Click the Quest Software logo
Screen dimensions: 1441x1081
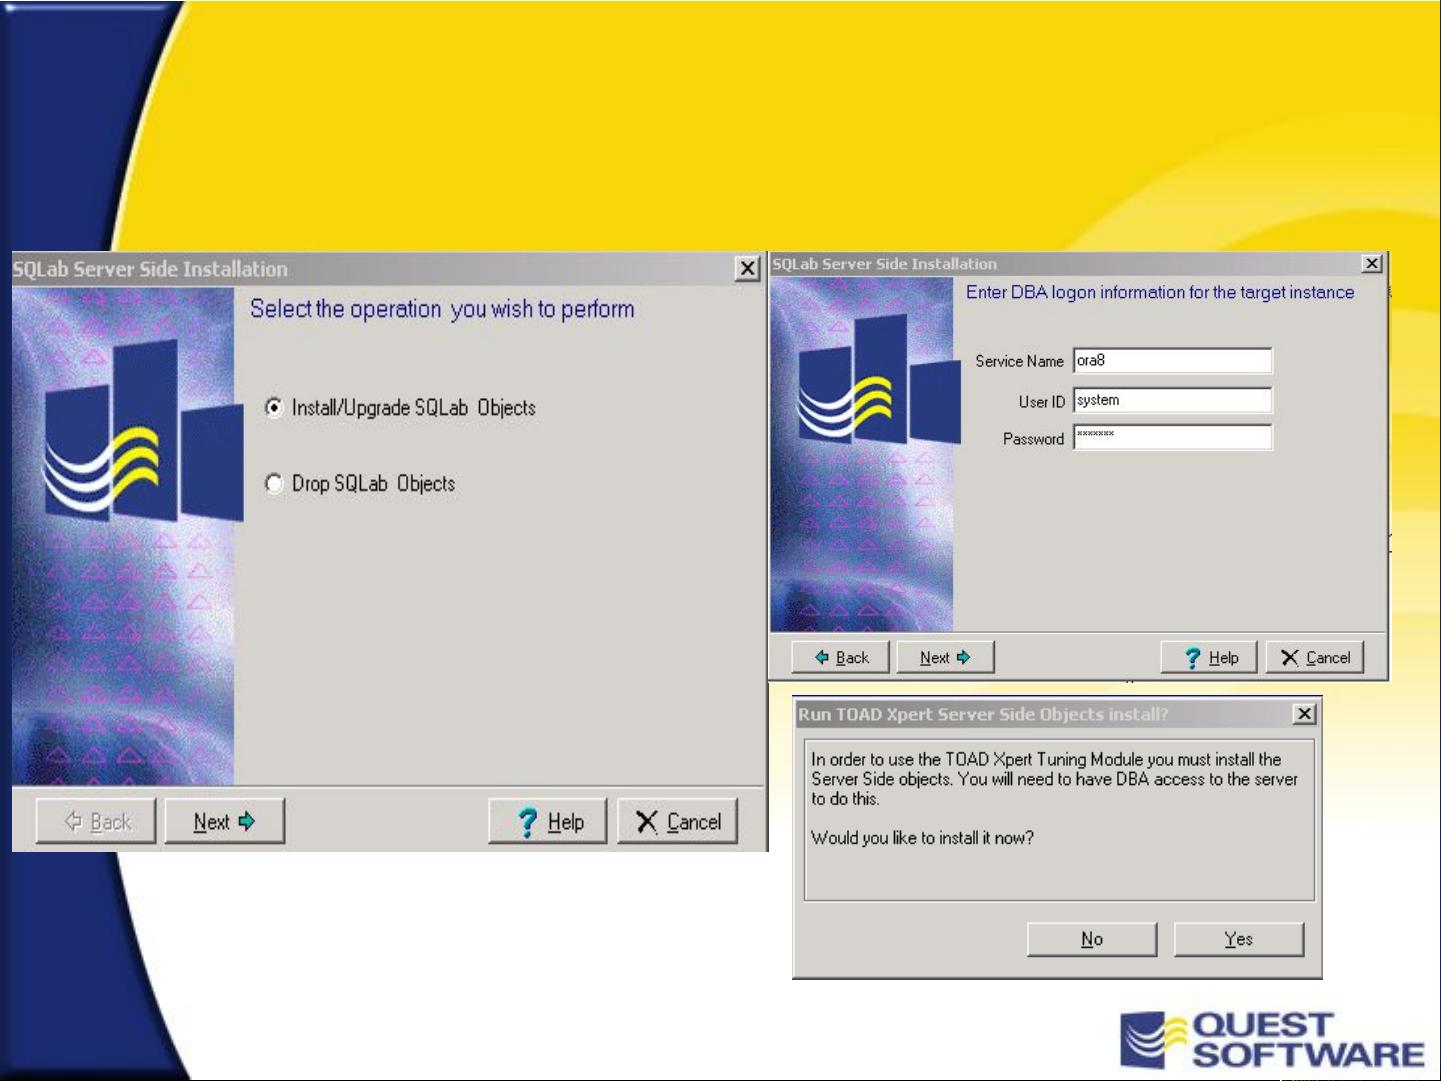click(x=1272, y=1040)
